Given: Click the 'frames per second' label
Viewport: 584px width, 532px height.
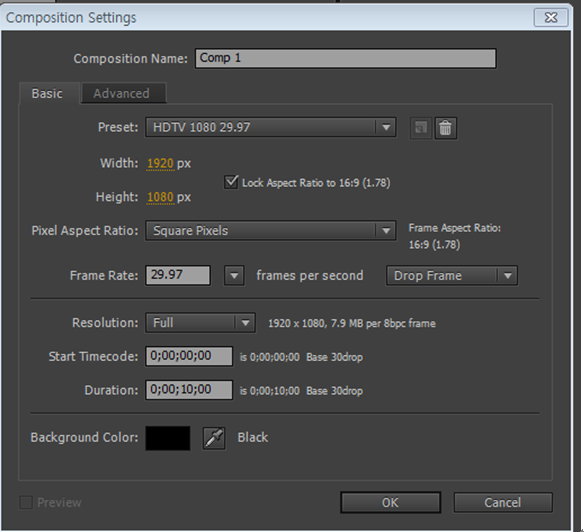Looking at the screenshot, I should point(310,276).
